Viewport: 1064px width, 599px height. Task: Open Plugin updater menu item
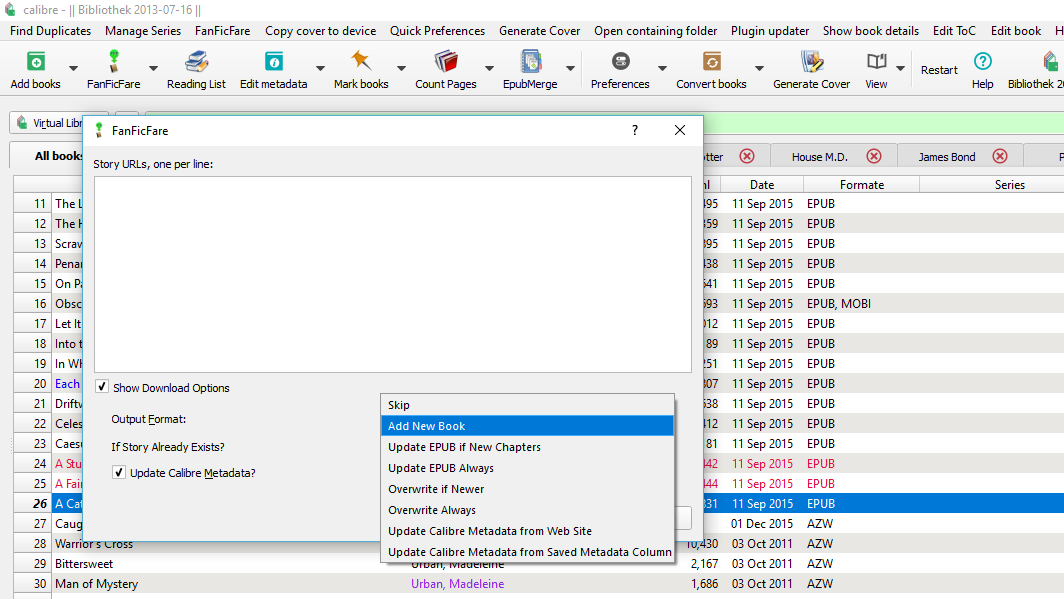pyautogui.click(x=770, y=31)
